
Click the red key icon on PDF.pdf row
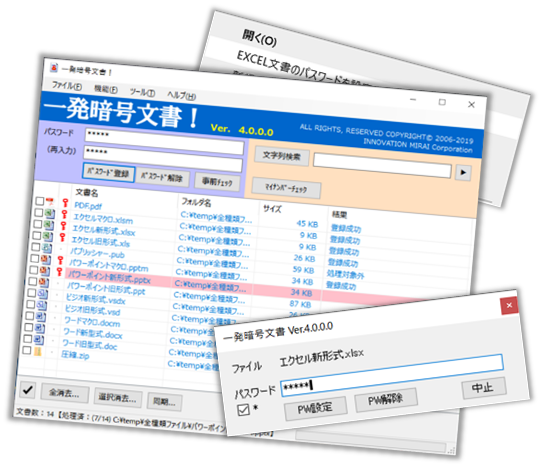coord(65,203)
